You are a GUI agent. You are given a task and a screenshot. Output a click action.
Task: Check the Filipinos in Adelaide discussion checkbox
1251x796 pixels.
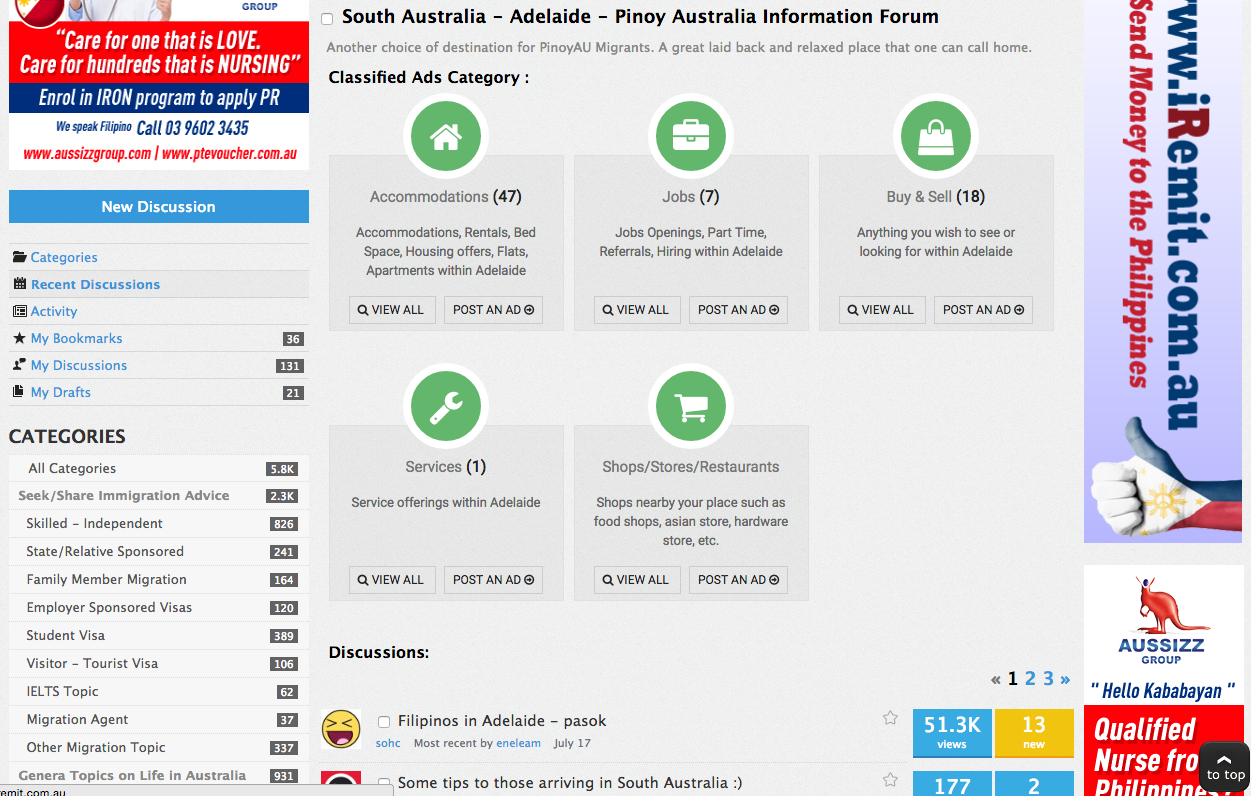pyautogui.click(x=384, y=722)
